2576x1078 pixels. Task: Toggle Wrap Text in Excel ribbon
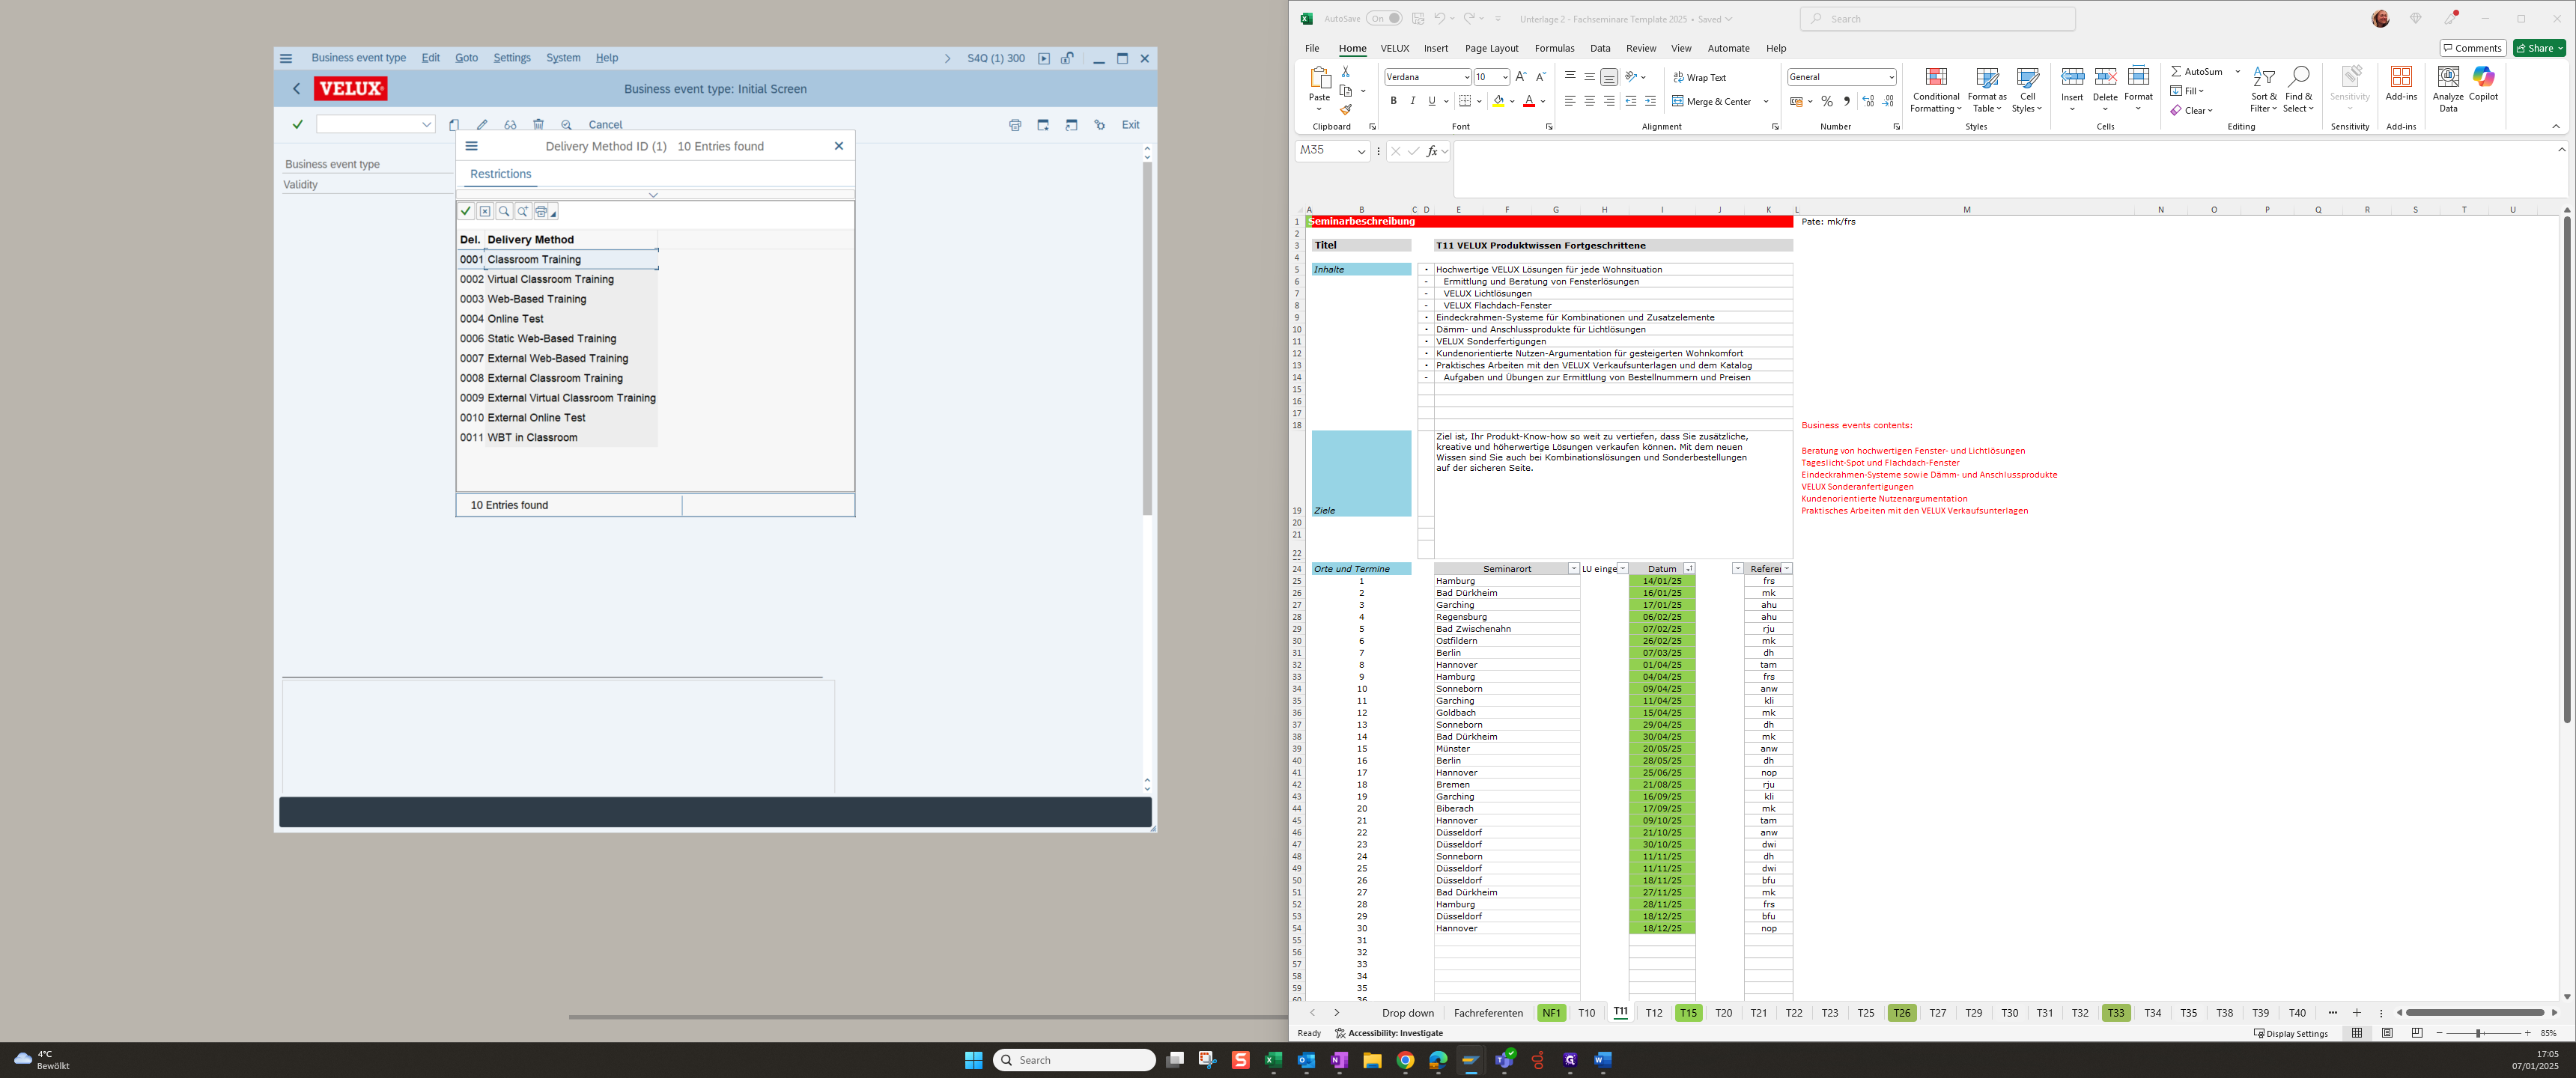click(1699, 77)
